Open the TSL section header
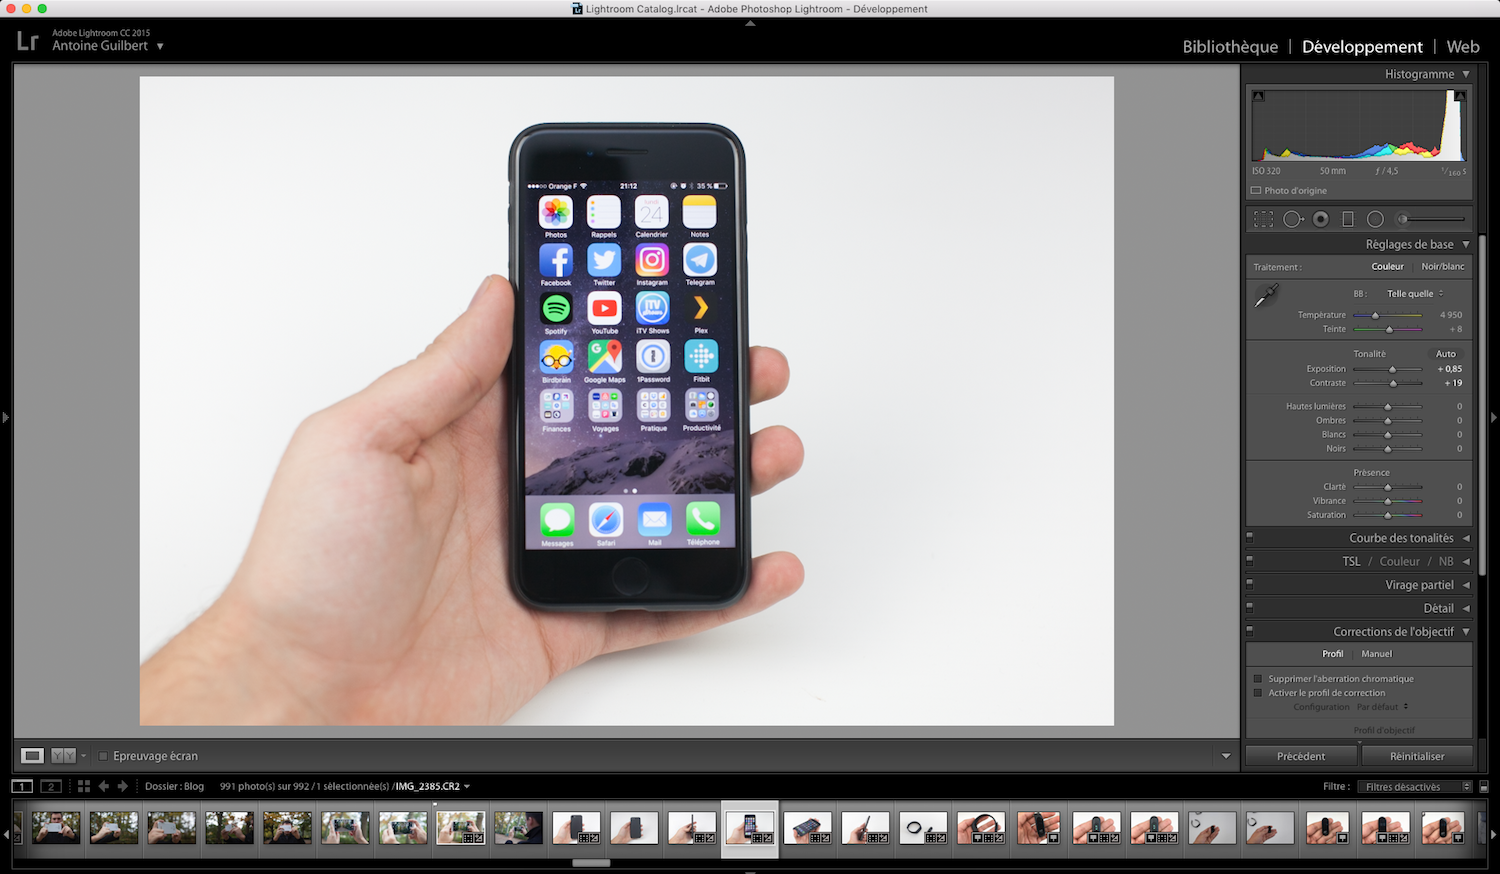 click(1351, 561)
